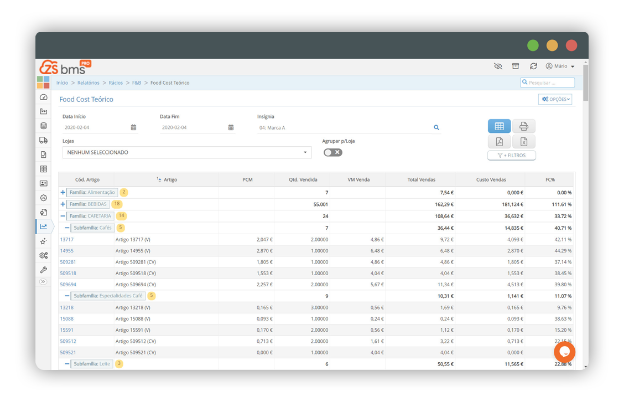Open the orange chat support bubble
Viewport: 624px width, 402px height.
564,351
